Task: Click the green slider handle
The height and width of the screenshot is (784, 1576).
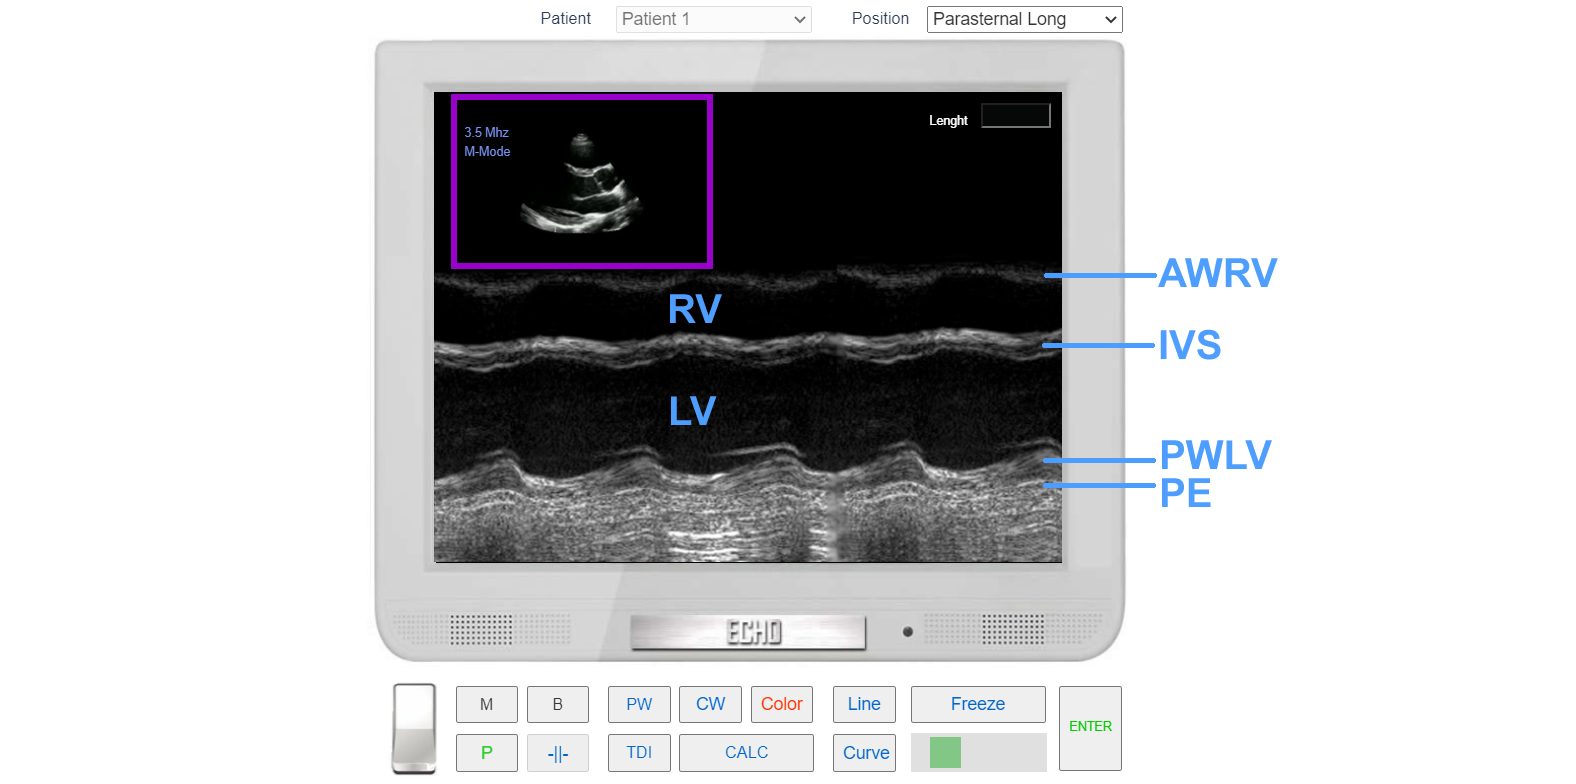Action: [945, 753]
